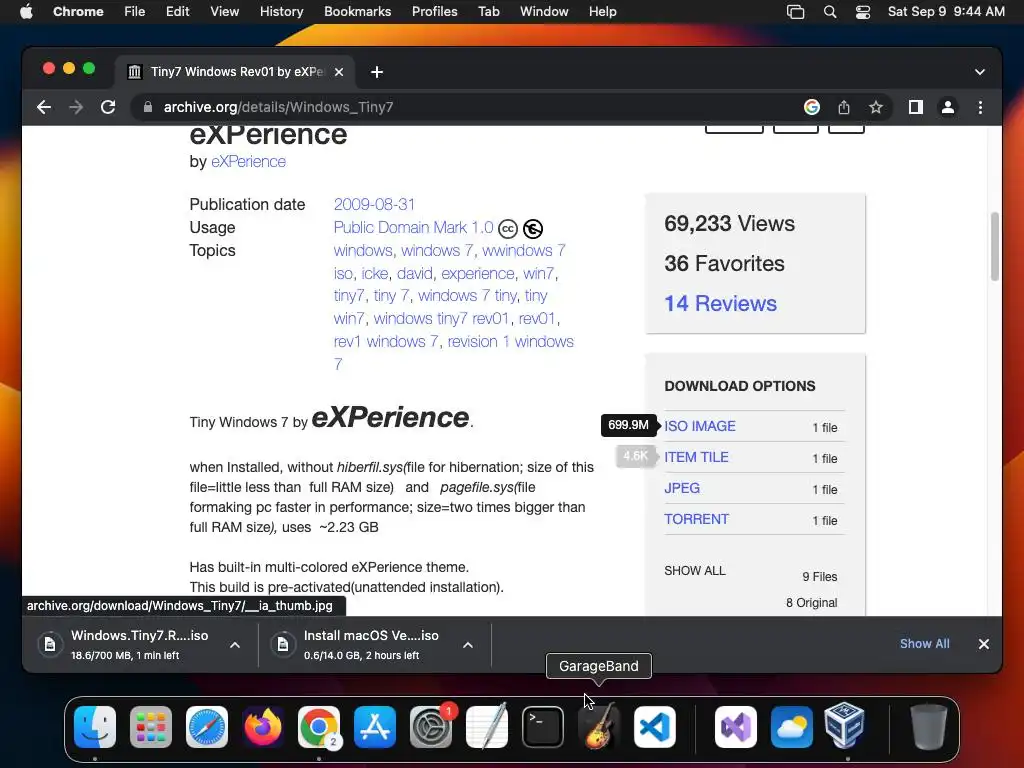Viewport: 1024px width, 768px height.
Task: Open the Profiles menu
Action: pyautogui.click(x=434, y=12)
